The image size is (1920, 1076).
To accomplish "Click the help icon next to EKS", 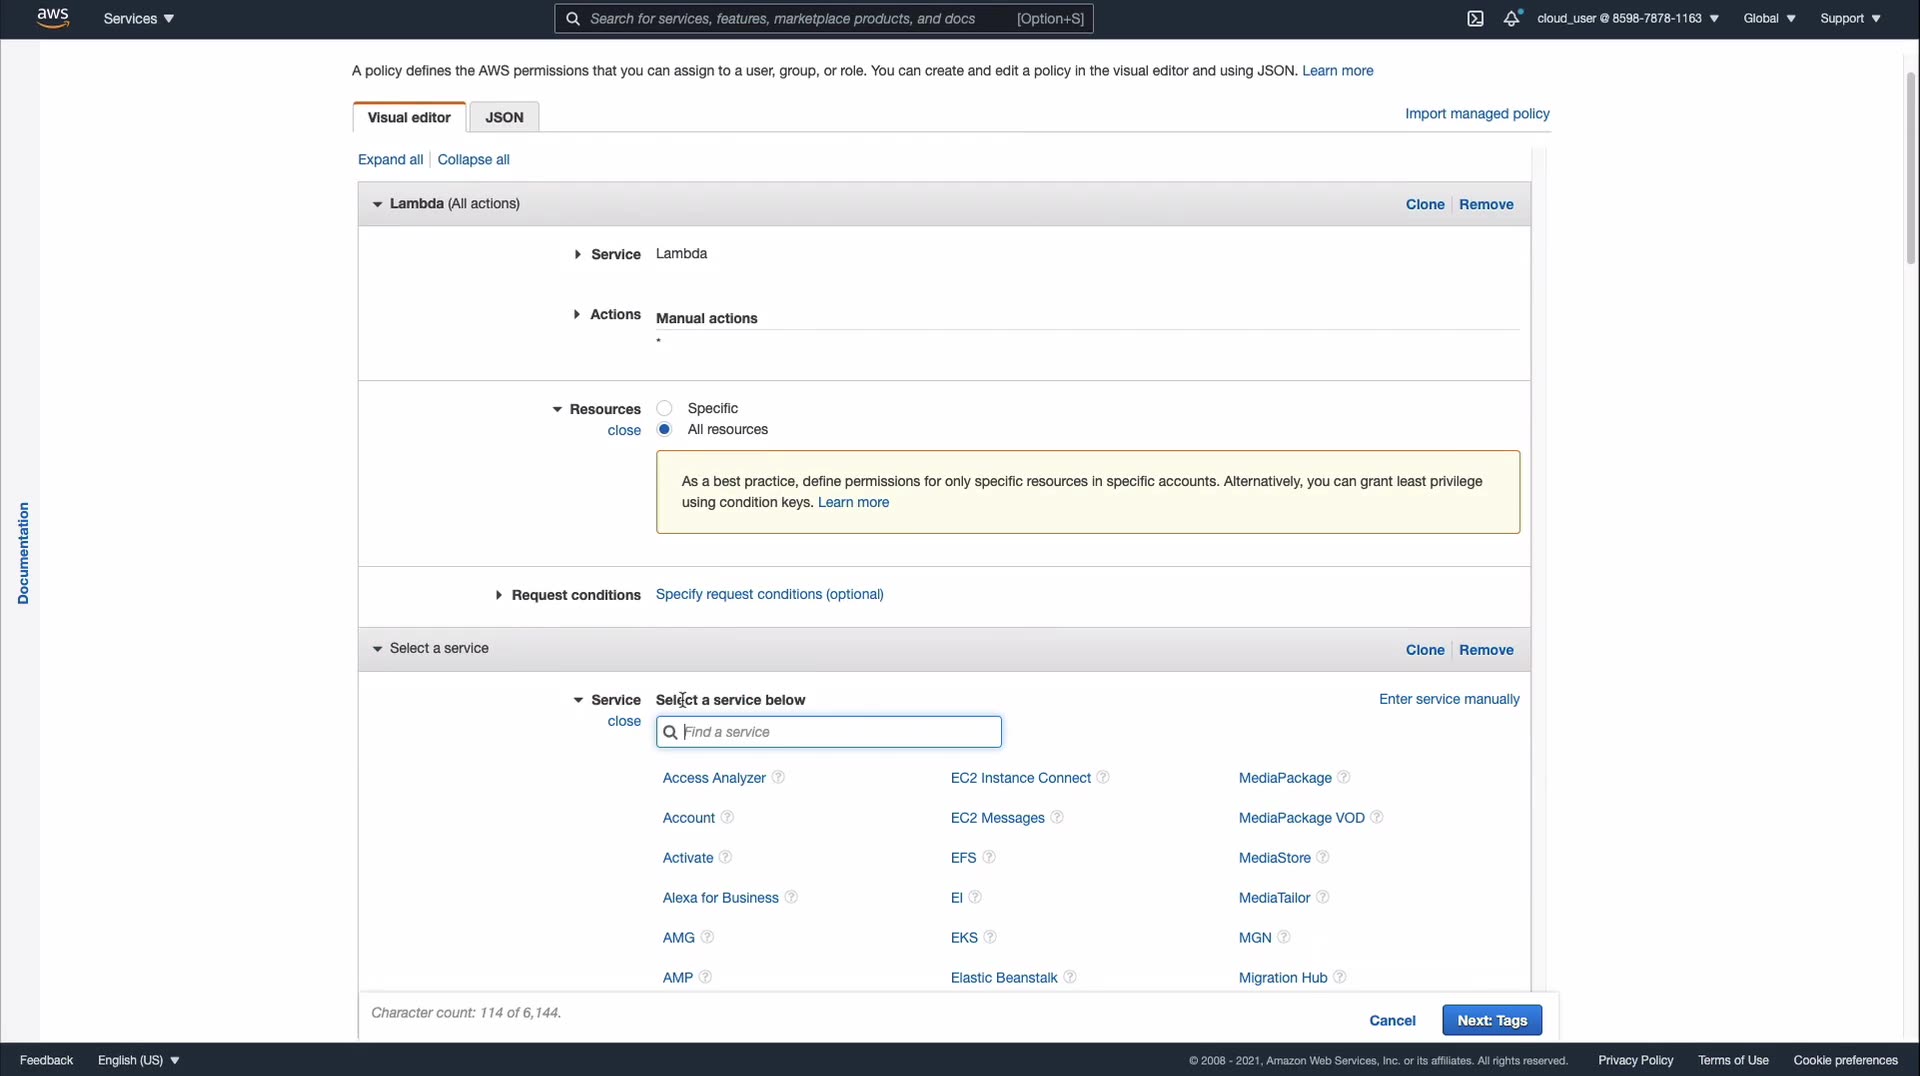I will (990, 937).
